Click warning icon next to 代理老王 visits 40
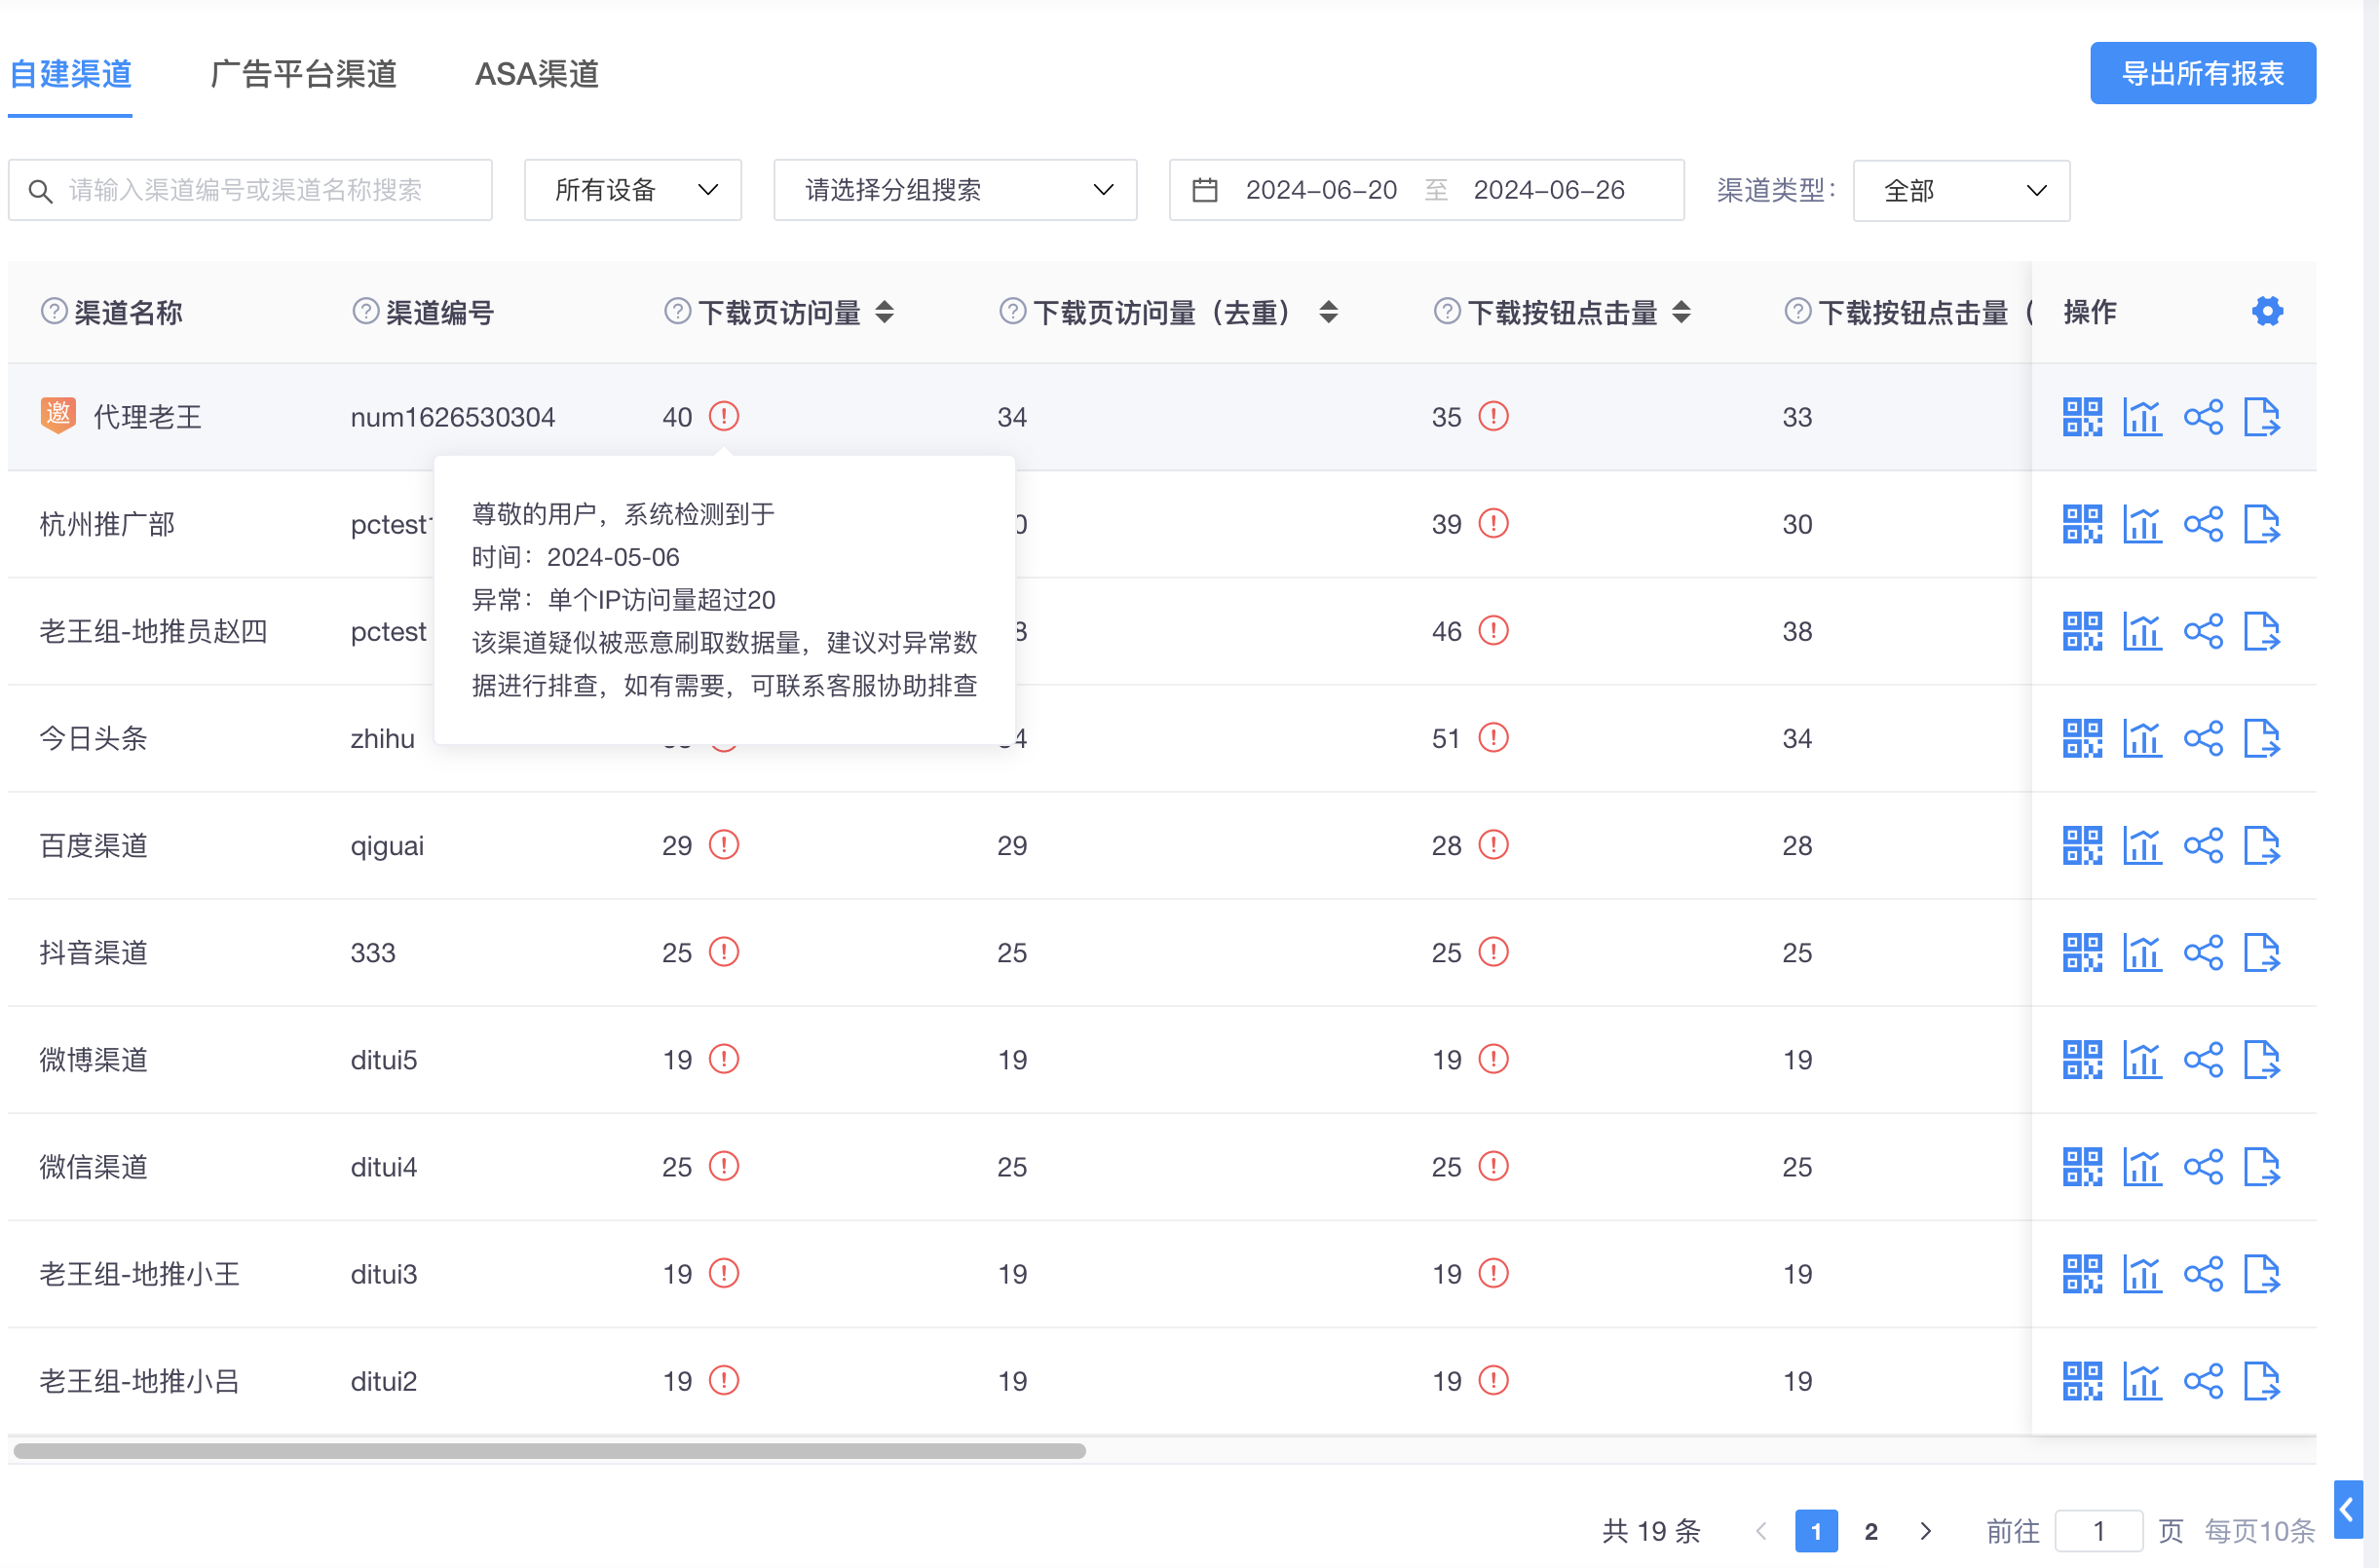 (724, 416)
